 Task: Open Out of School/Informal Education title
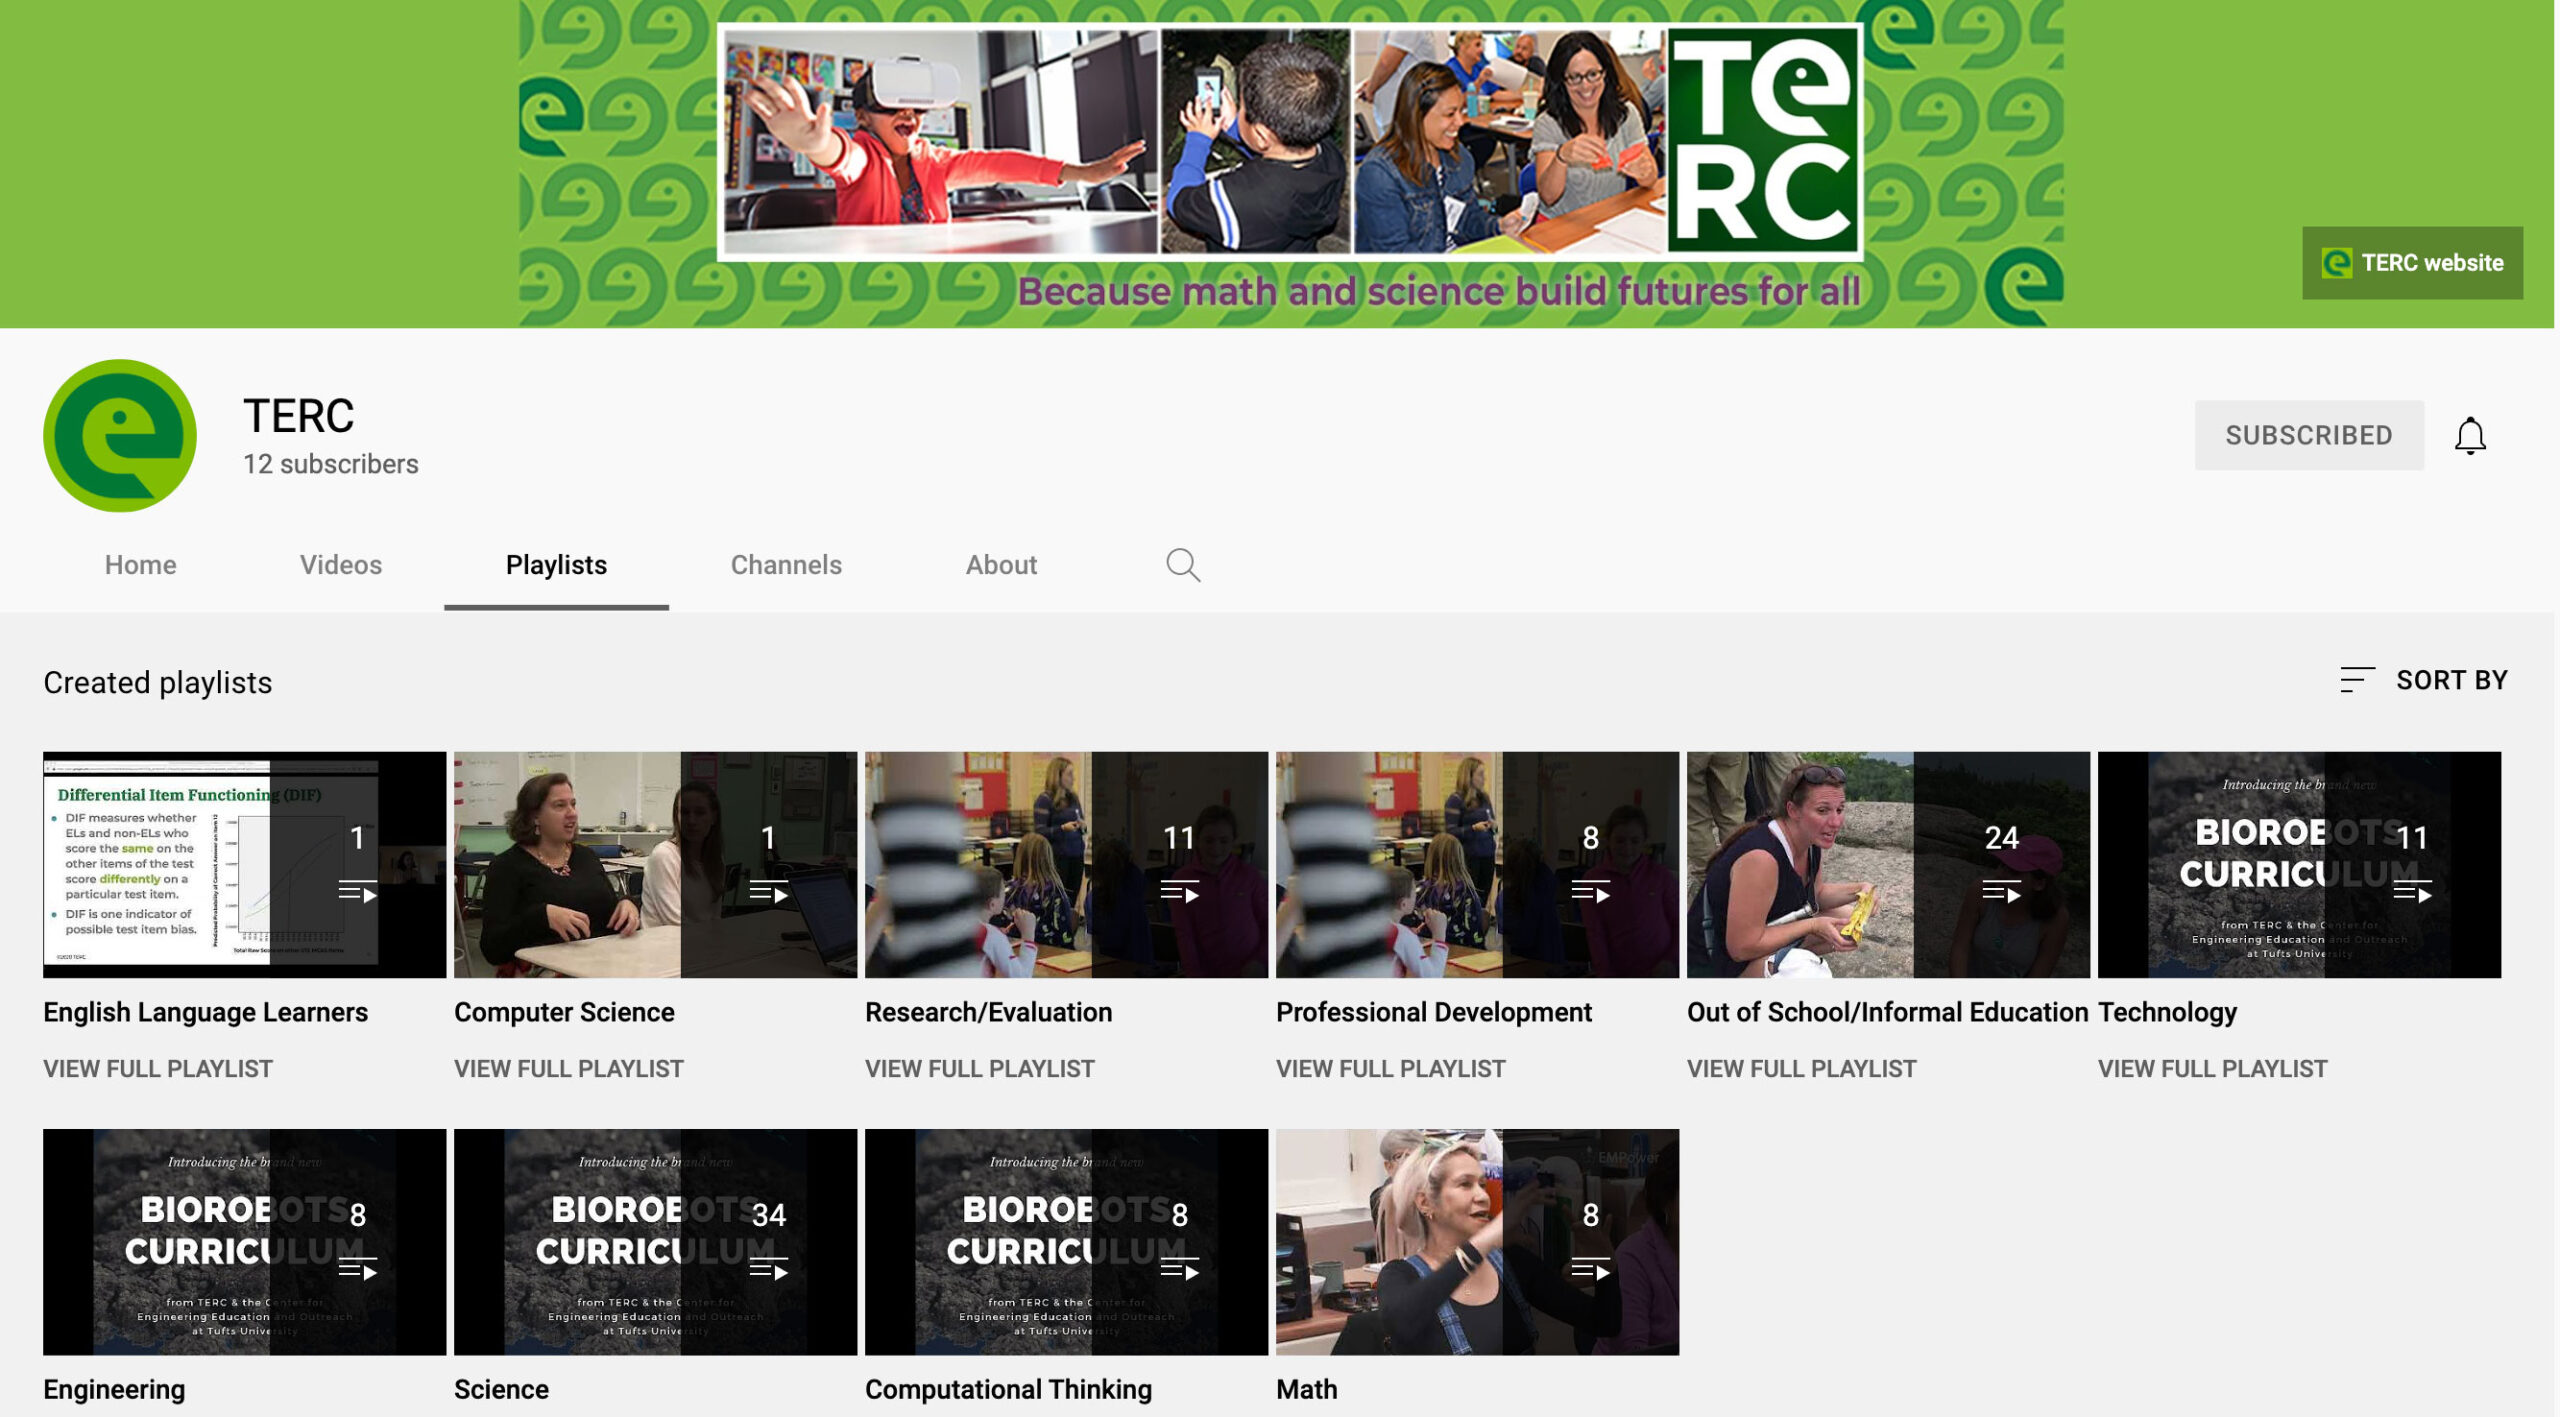pyautogui.click(x=1888, y=1012)
